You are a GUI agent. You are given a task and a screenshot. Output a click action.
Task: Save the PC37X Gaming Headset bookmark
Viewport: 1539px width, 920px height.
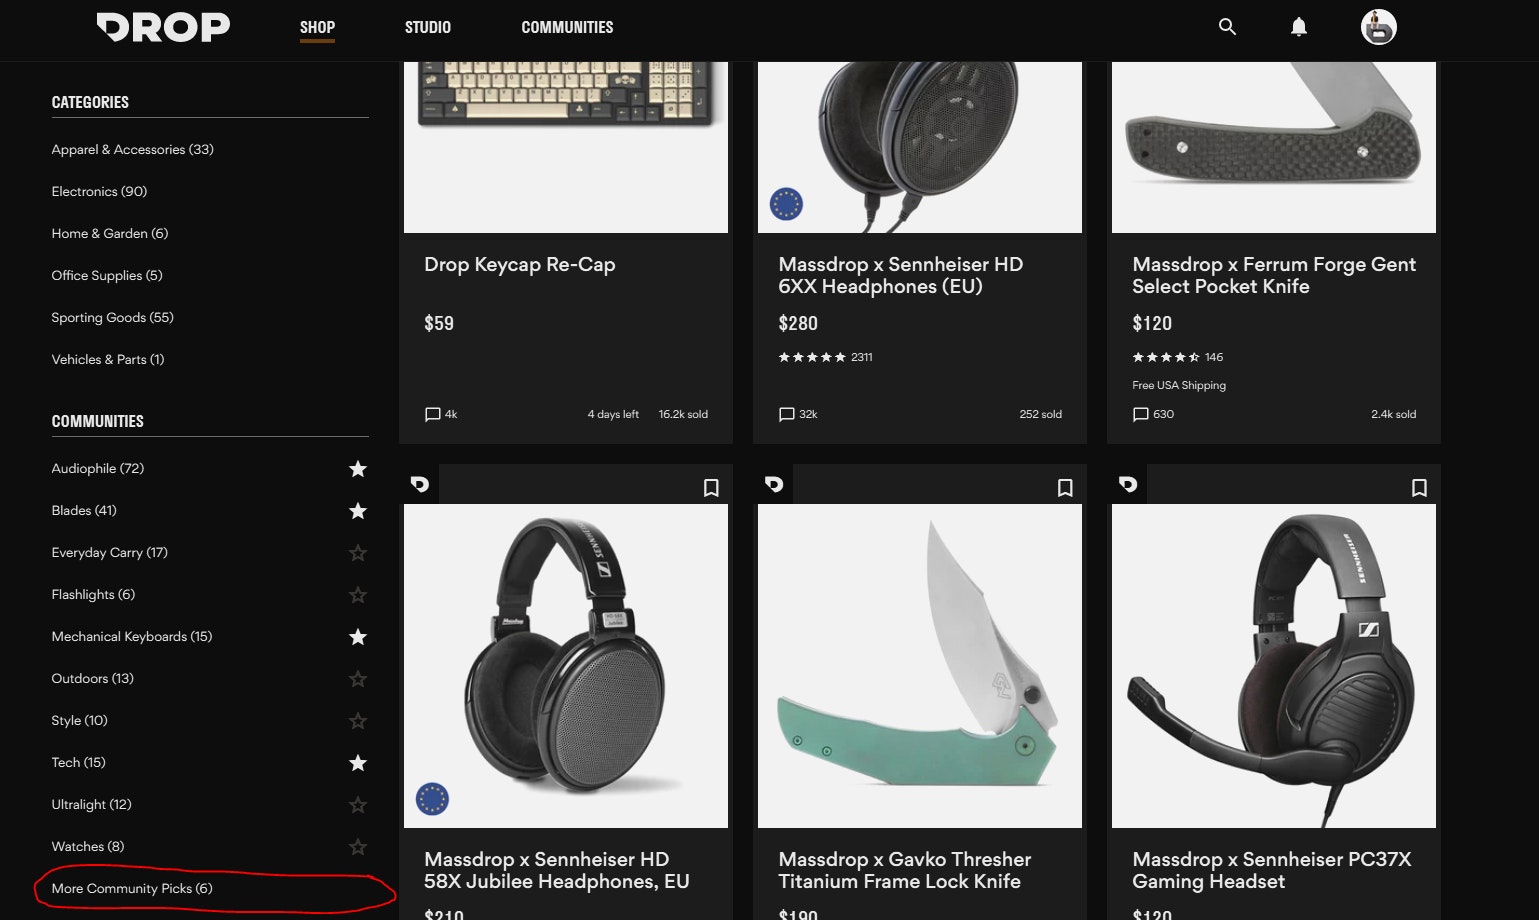(1419, 488)
